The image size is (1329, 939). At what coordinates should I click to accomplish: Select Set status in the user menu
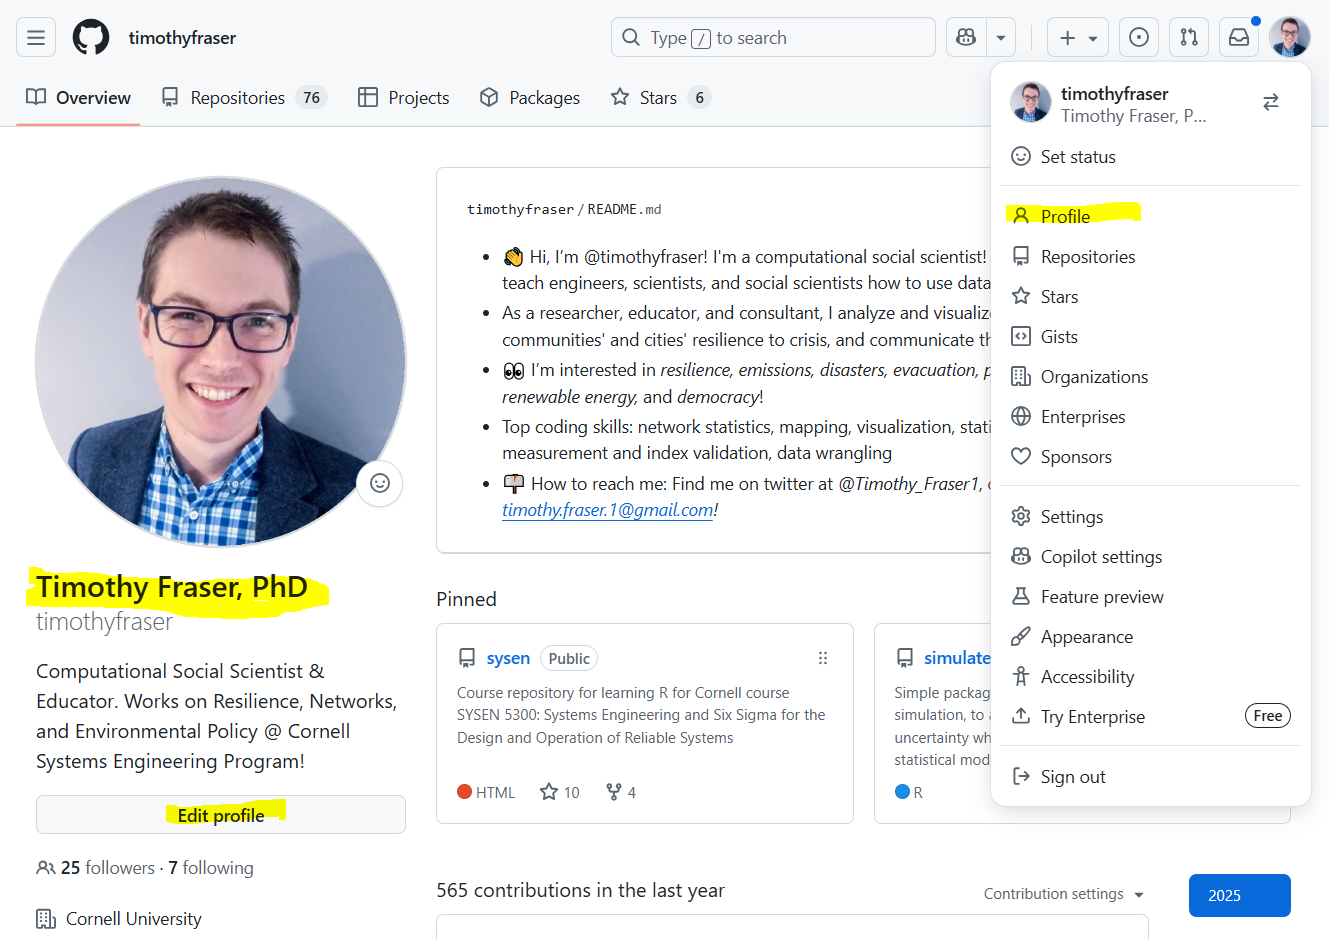[x=1151, y=156]
